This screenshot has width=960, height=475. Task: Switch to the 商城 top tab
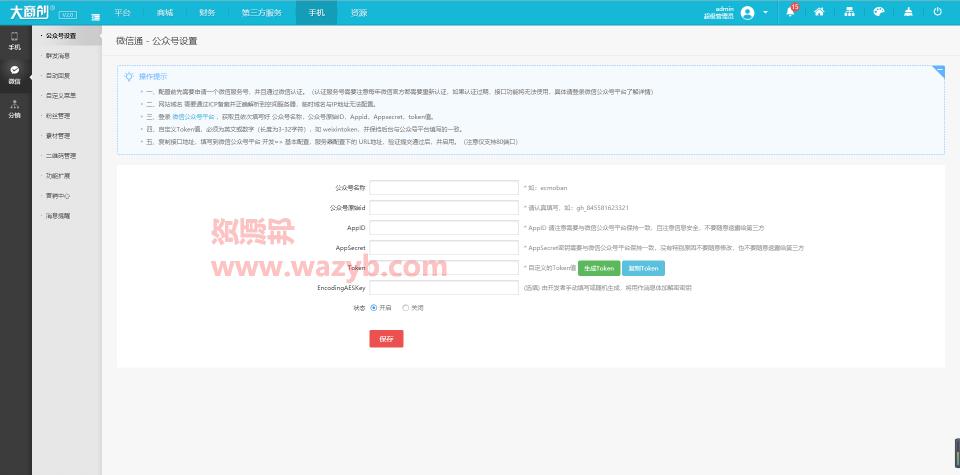(x=165, y=12)
